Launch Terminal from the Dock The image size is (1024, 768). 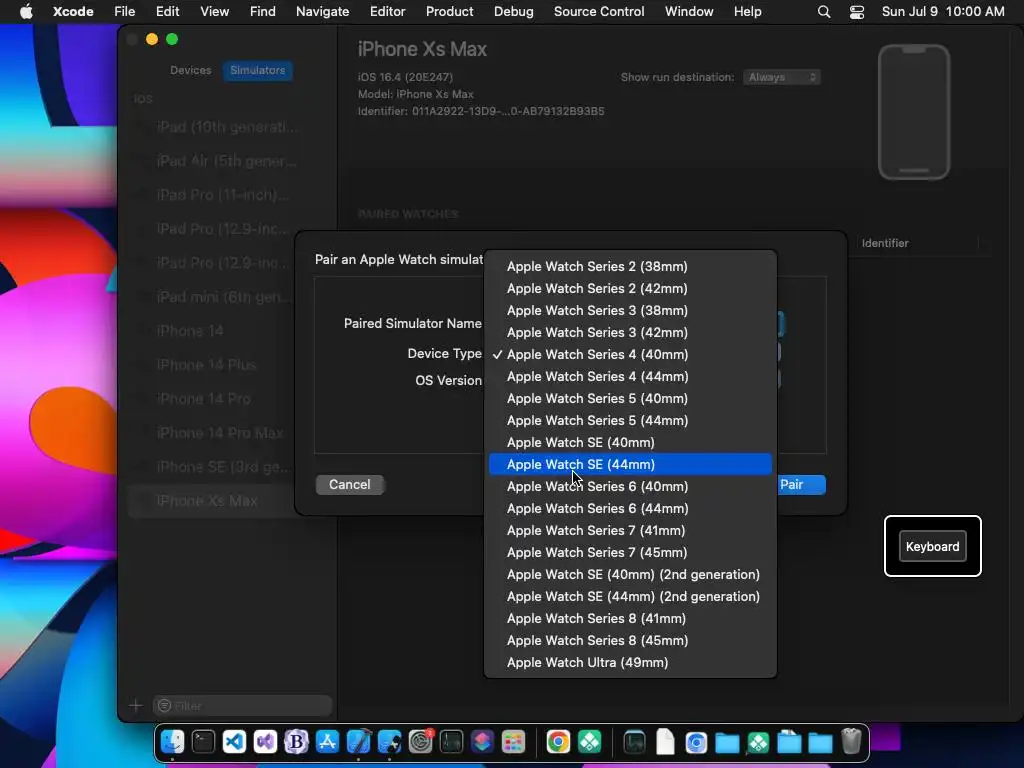[x=203, y=742]
